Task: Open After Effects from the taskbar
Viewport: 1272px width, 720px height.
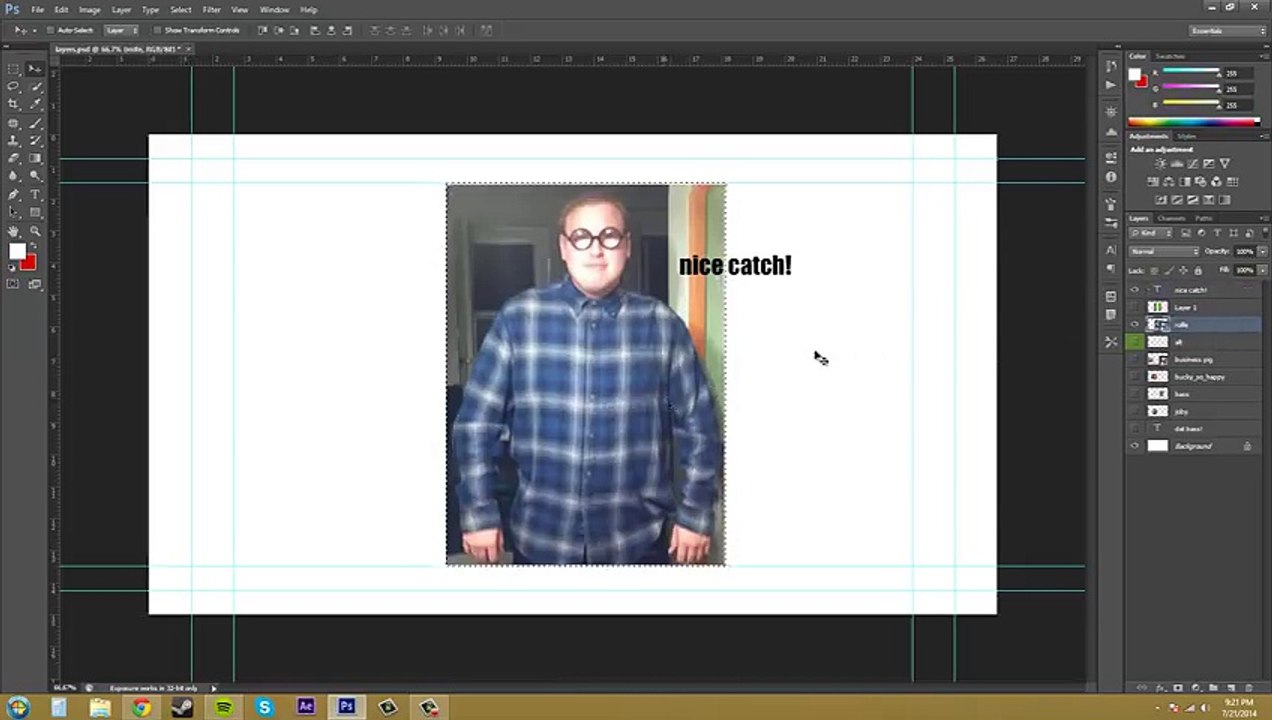Action: (x=306, y=707)
